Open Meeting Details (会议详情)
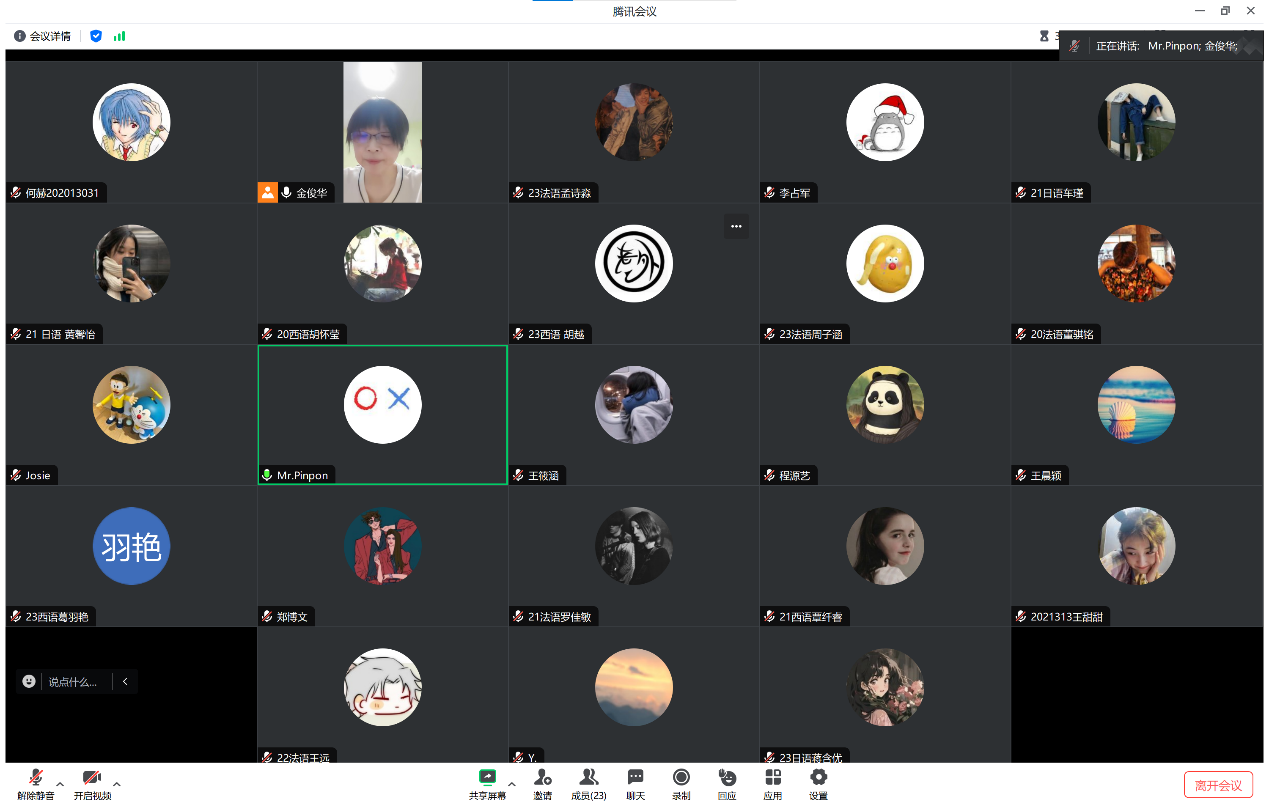The height and width of the screenshot is (810, 1269). (x=42, y=36)
